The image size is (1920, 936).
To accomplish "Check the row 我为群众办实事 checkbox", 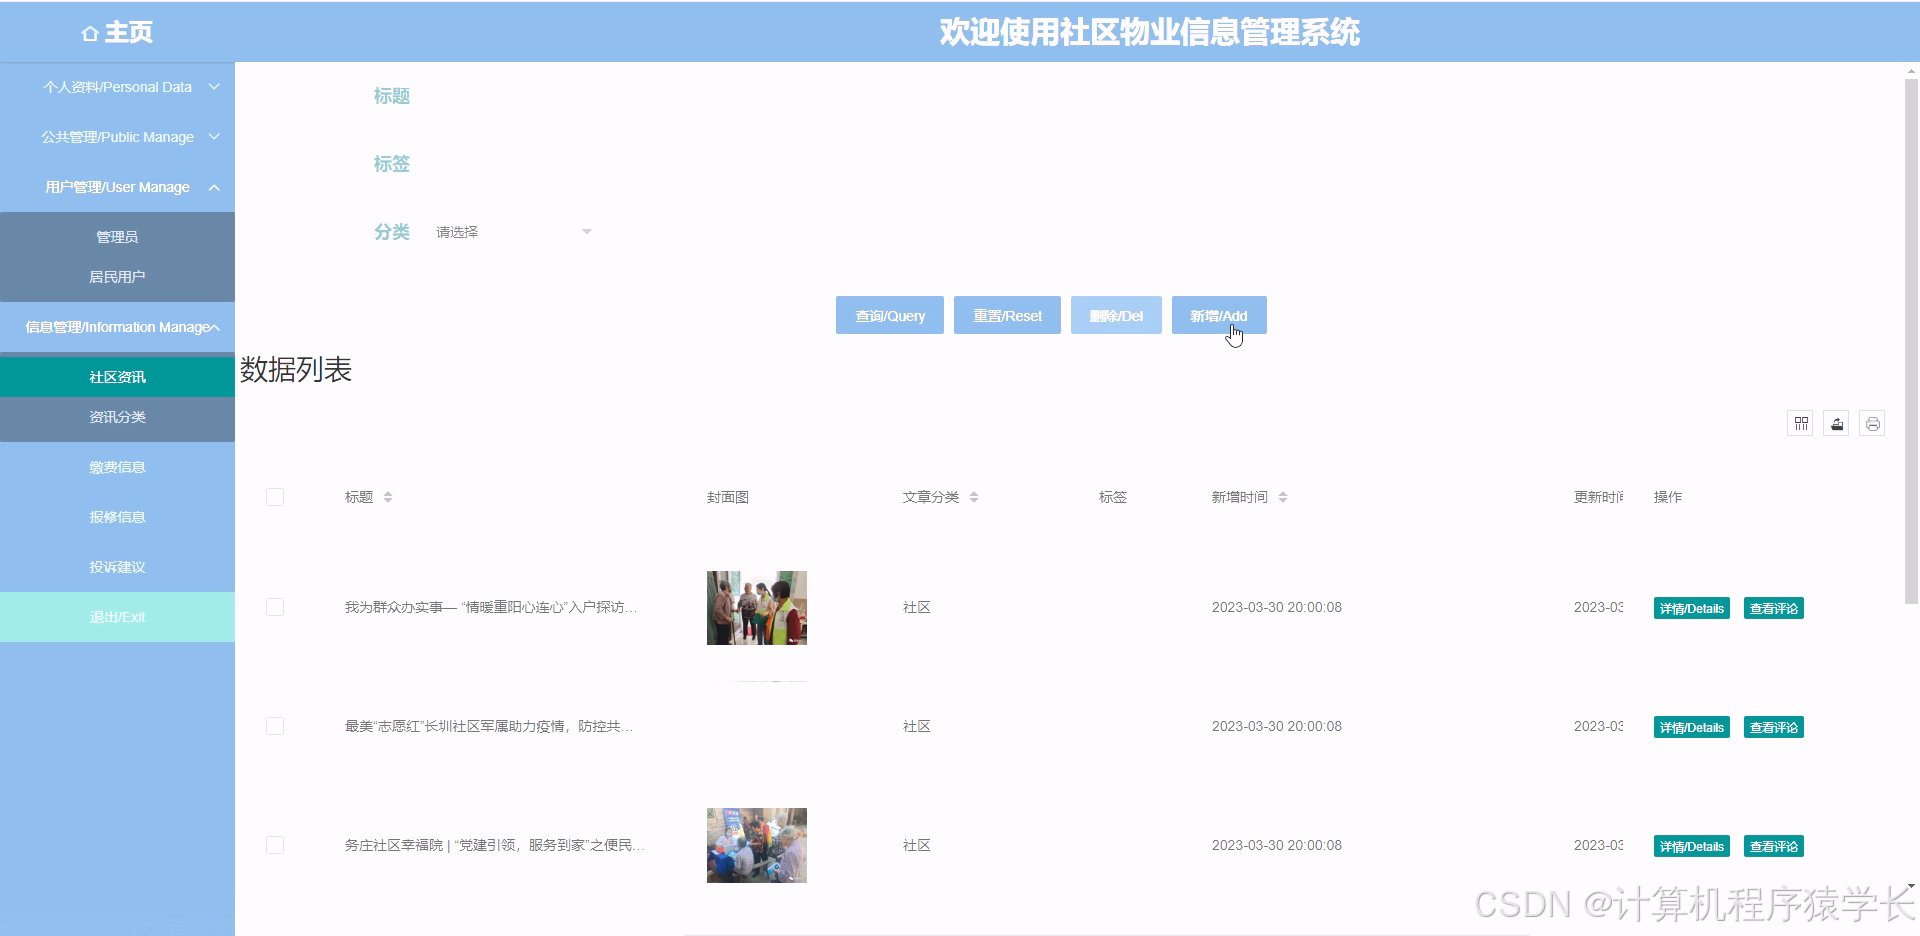I will coord(275,607).
